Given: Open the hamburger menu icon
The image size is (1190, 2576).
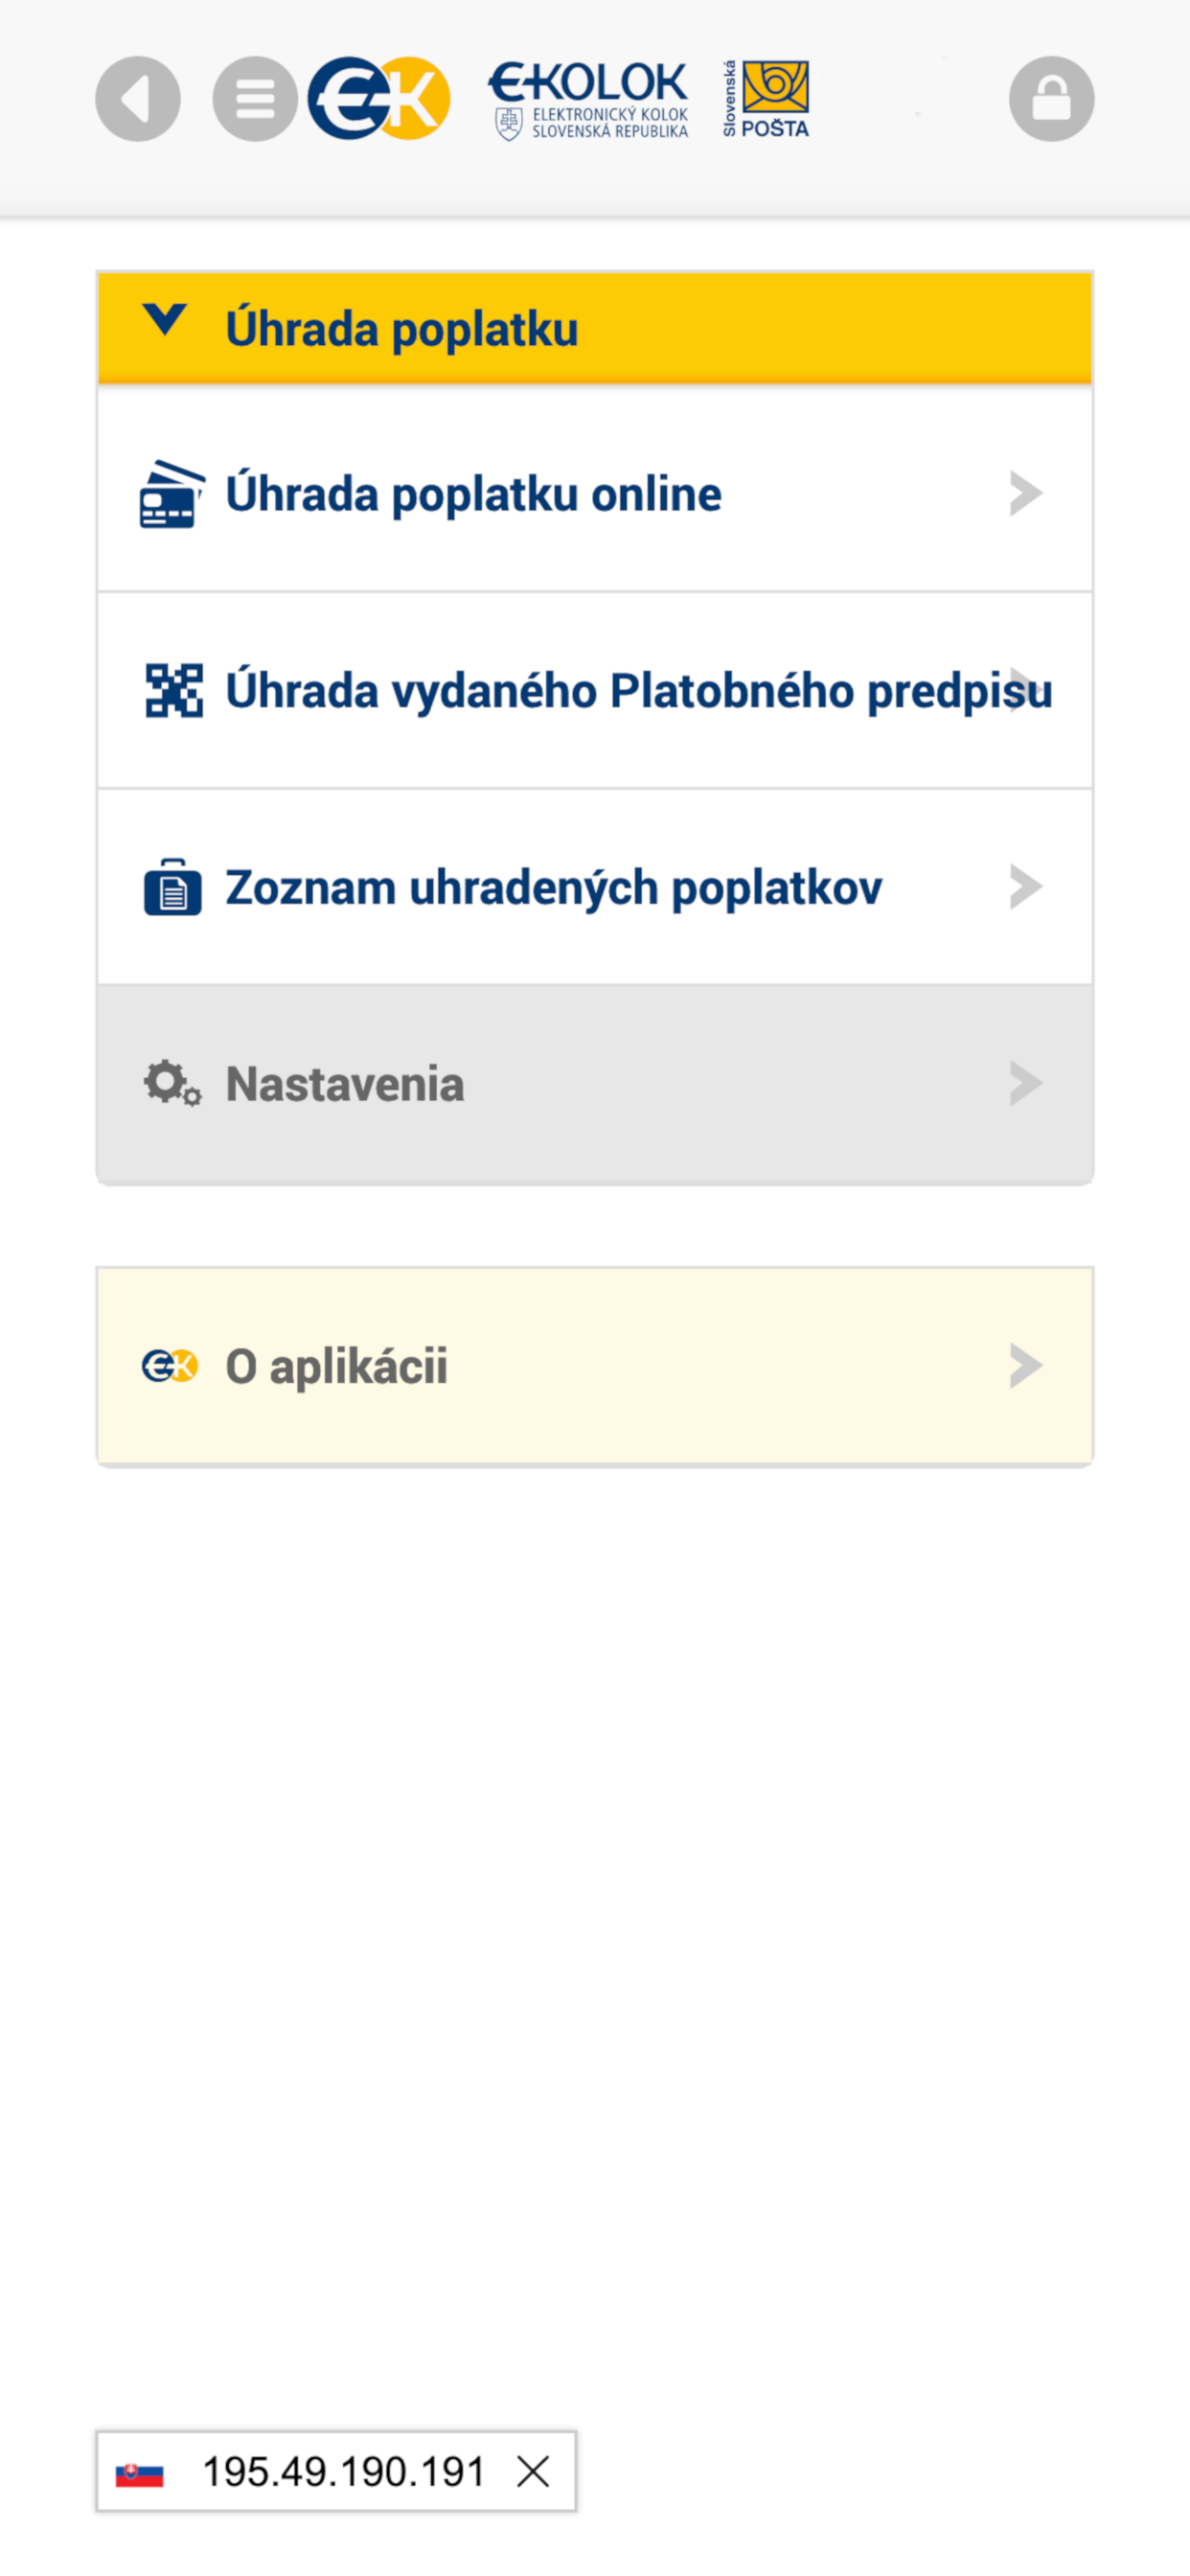Looking at the screenshot, I should [x=255, y=99].
